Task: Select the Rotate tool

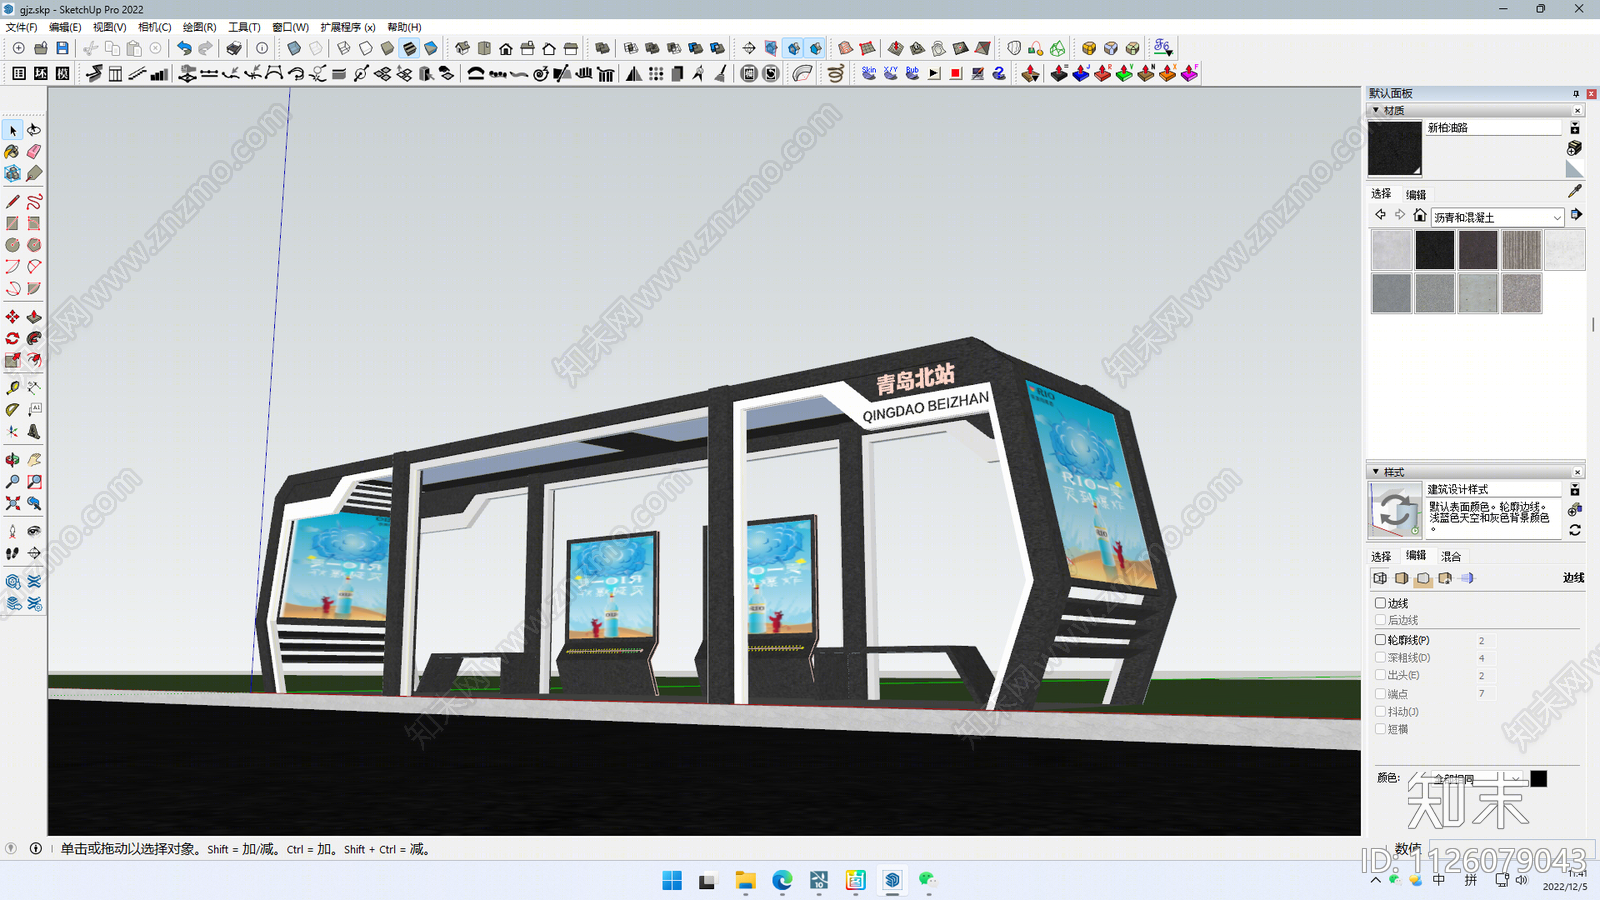Action: pos(13,339)
